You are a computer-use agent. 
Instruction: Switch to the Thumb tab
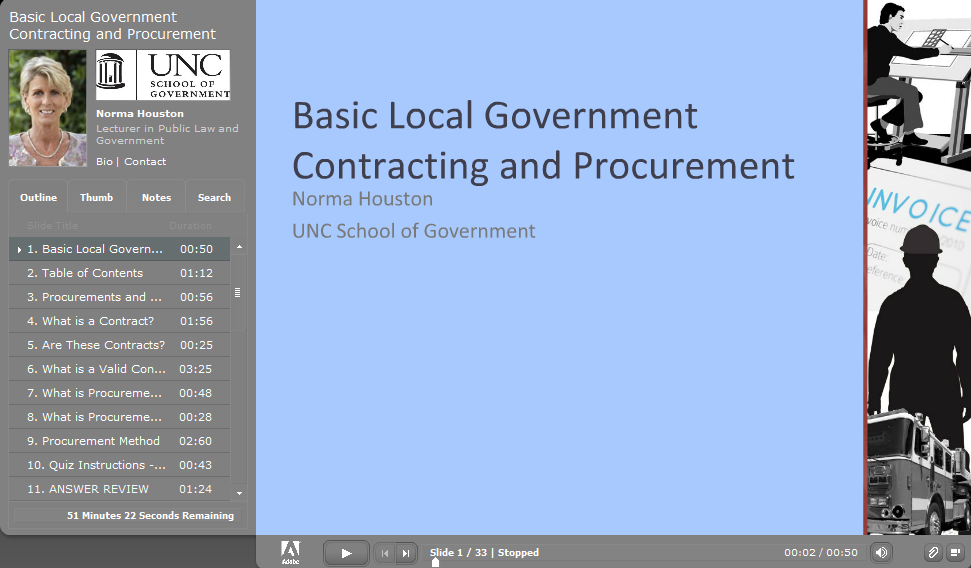97,198
